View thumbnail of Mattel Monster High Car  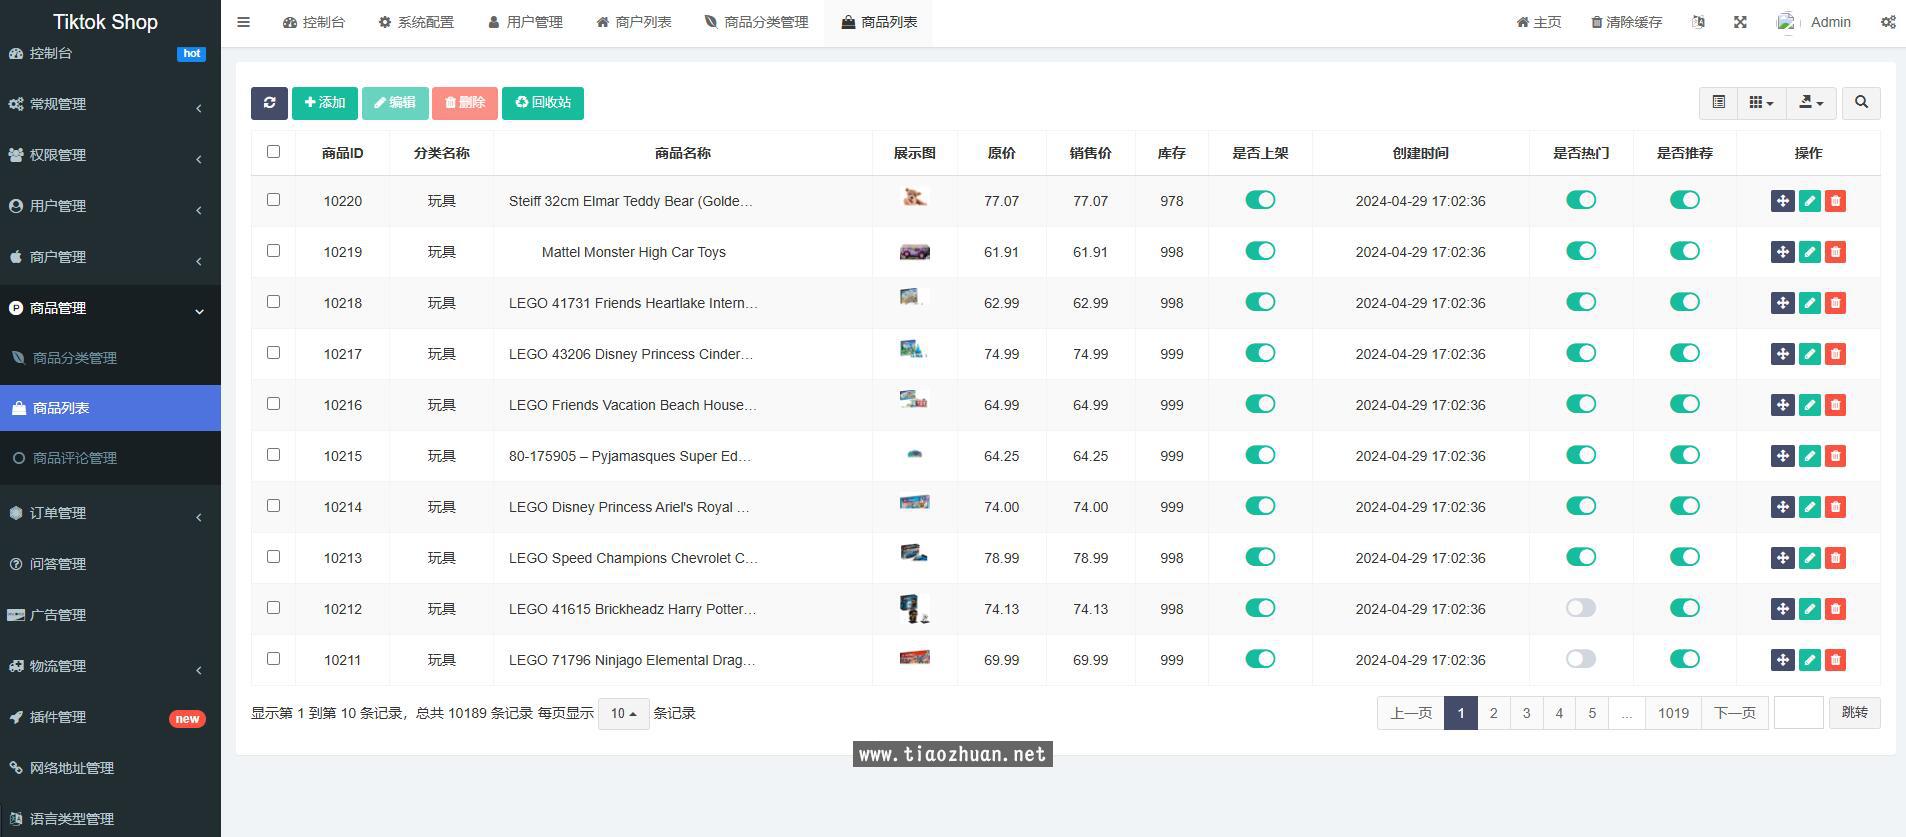[914, 252]
